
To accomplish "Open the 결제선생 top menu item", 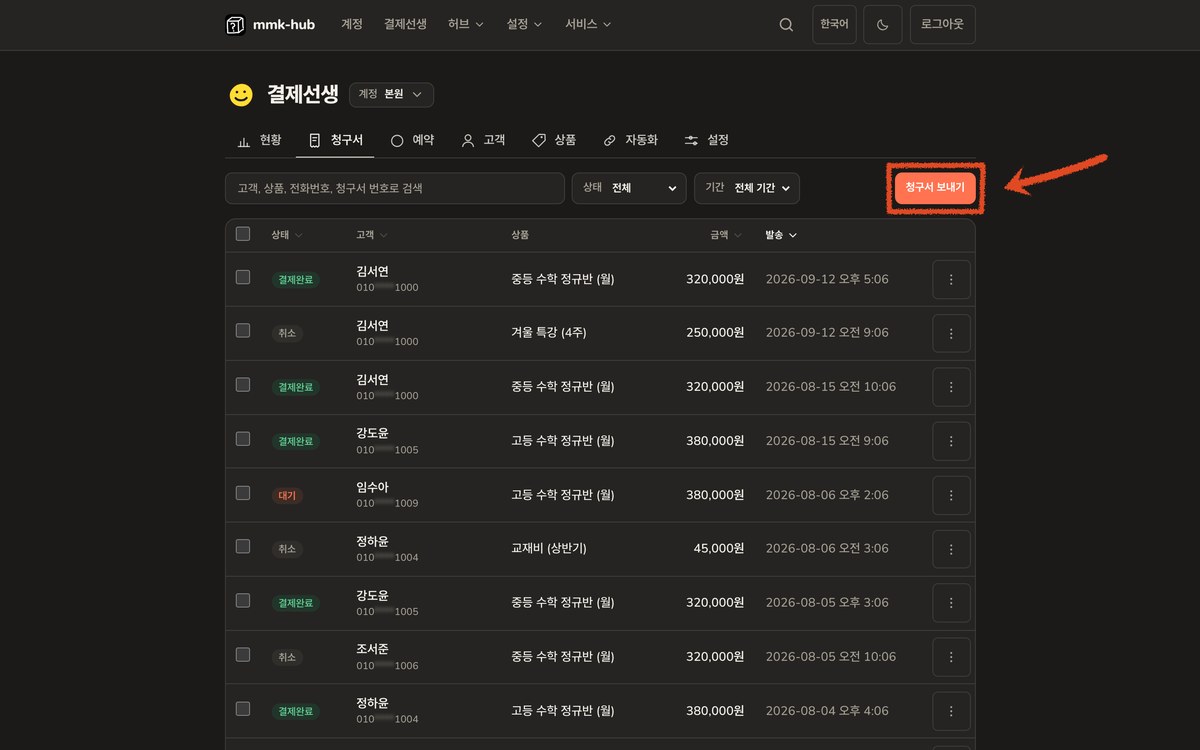I will 405,24.
